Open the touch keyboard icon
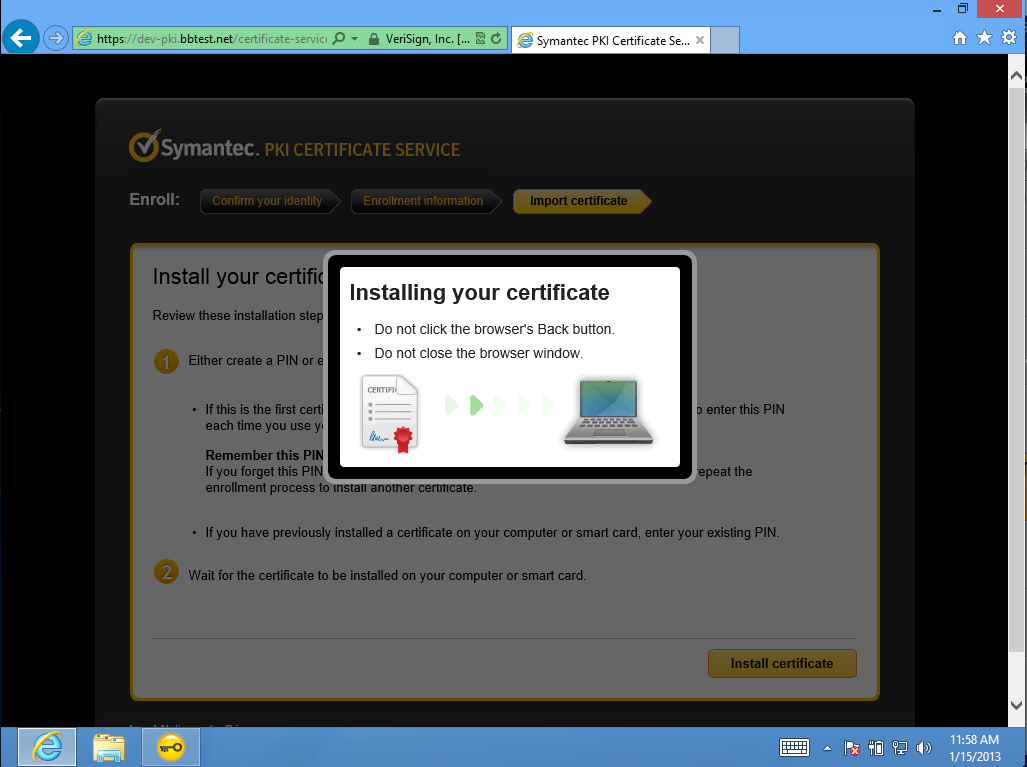This screenshot has height=767, width=1027. pos(794,747)
